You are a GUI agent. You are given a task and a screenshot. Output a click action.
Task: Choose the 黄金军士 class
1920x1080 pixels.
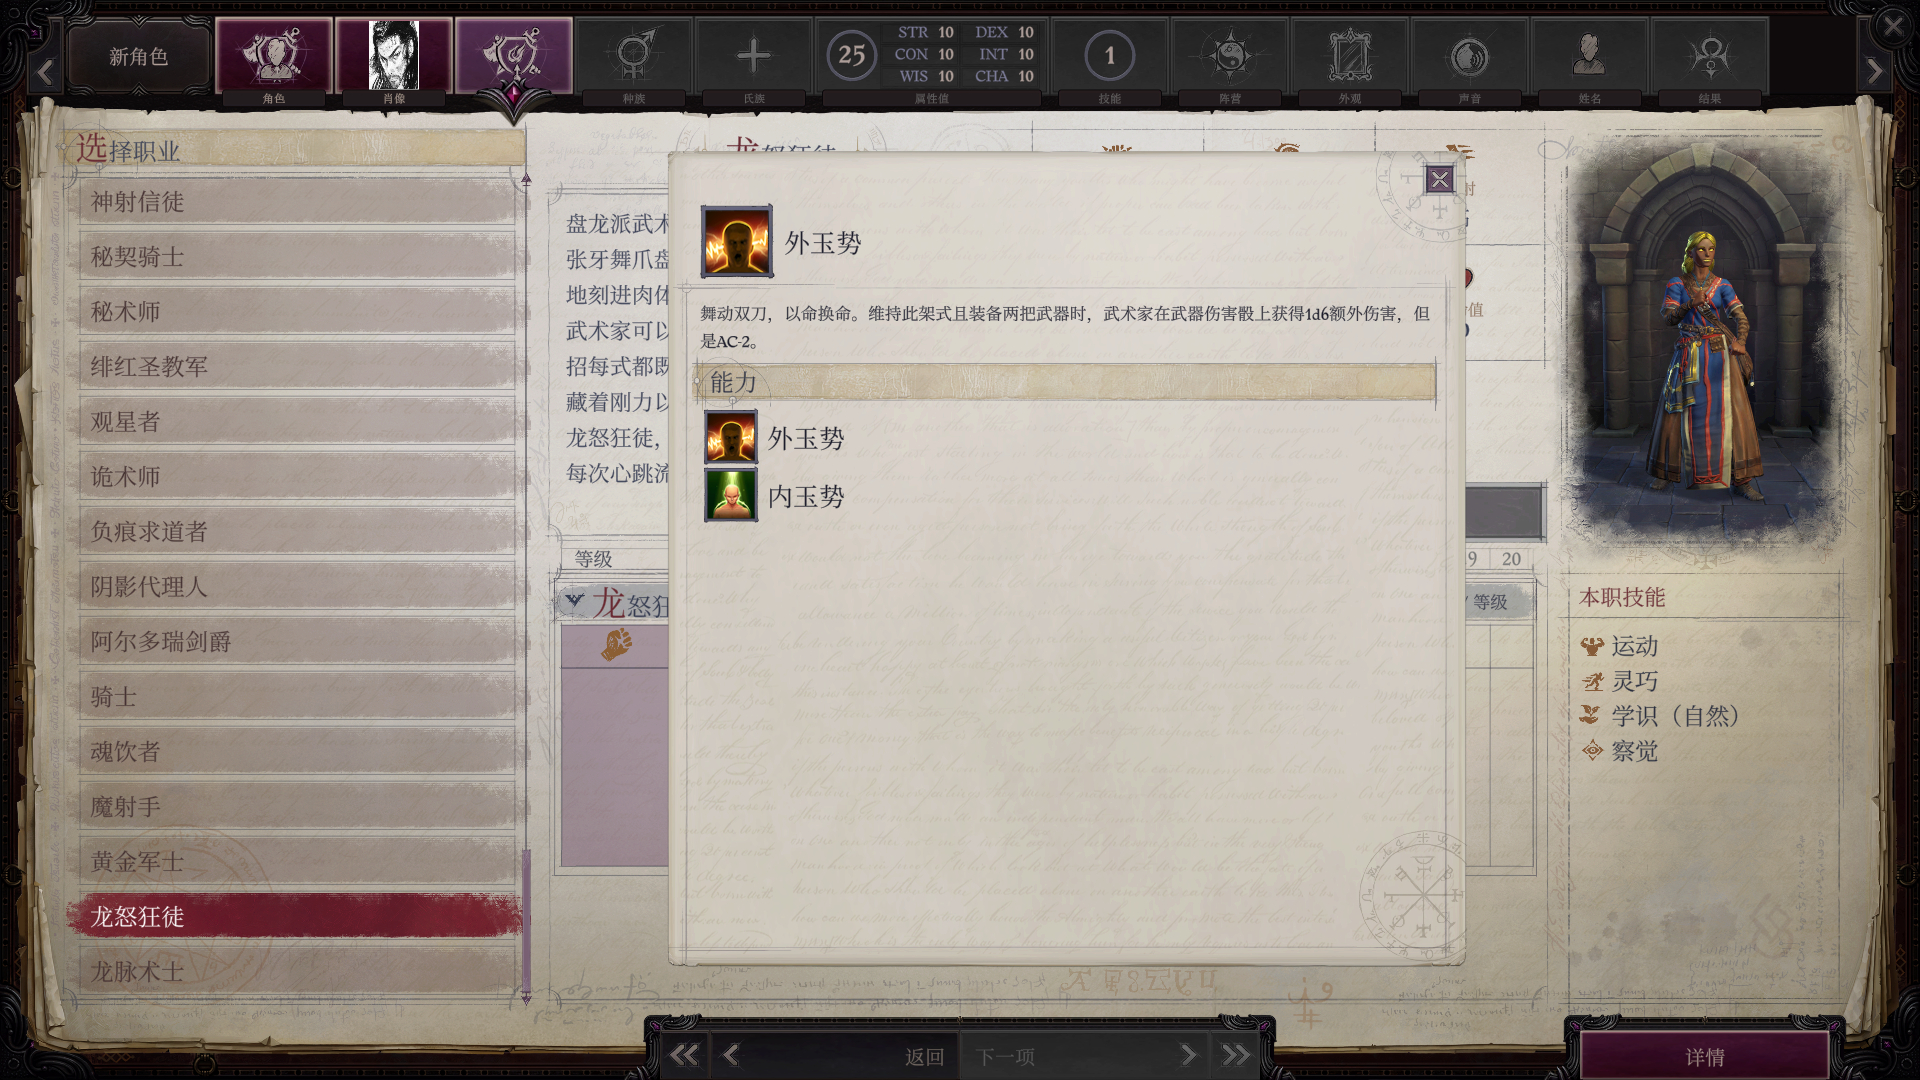tap(298, 862)
